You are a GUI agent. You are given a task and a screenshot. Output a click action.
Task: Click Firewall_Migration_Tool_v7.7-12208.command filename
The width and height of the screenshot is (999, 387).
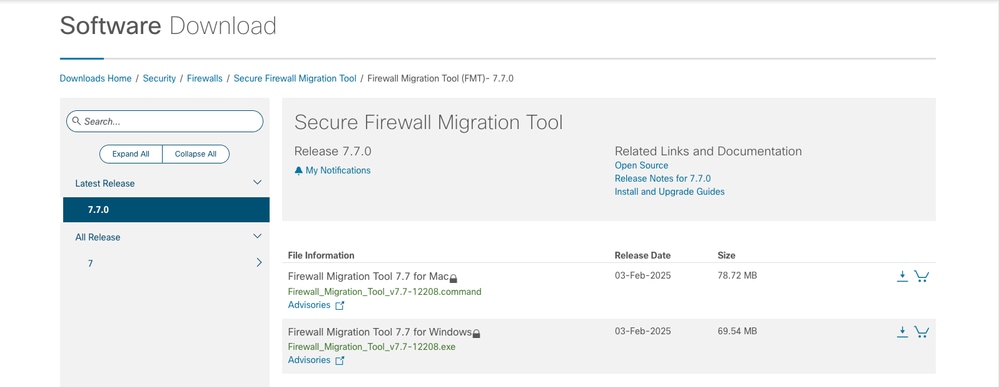click(385, 291)
